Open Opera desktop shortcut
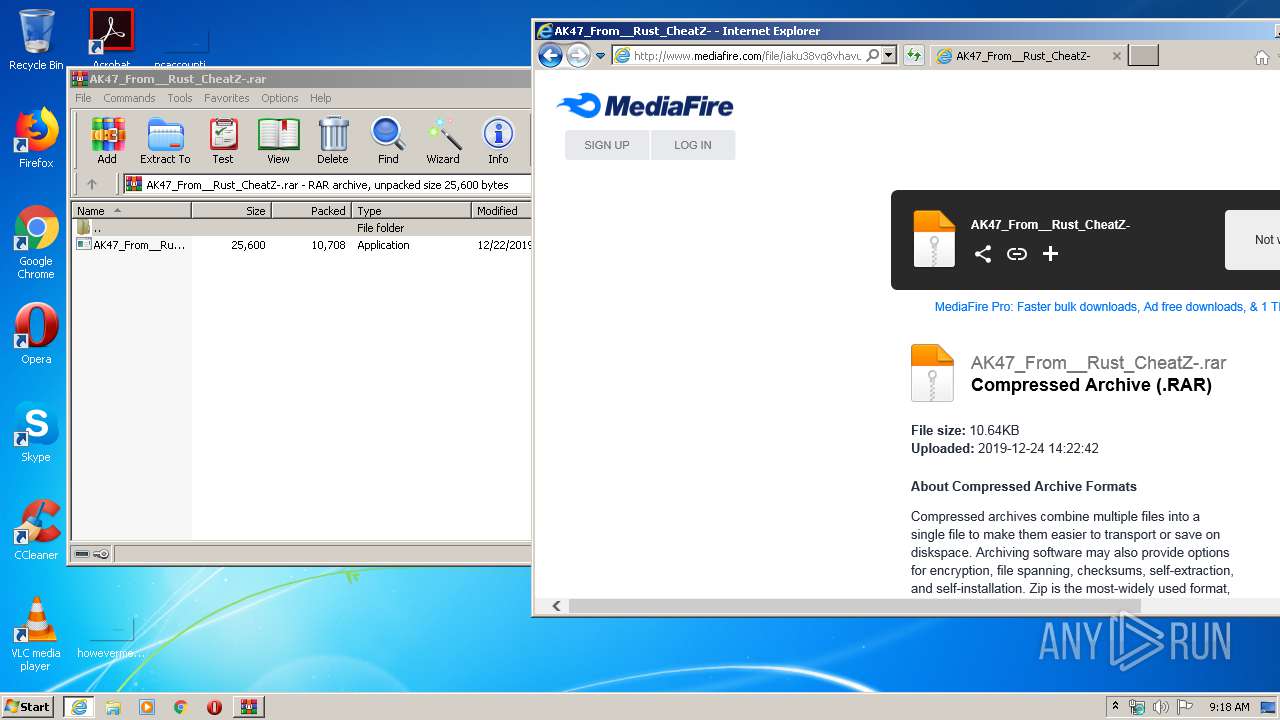Image resolution: width=1280 pixels, height=720 pixels. pos(36,334)
